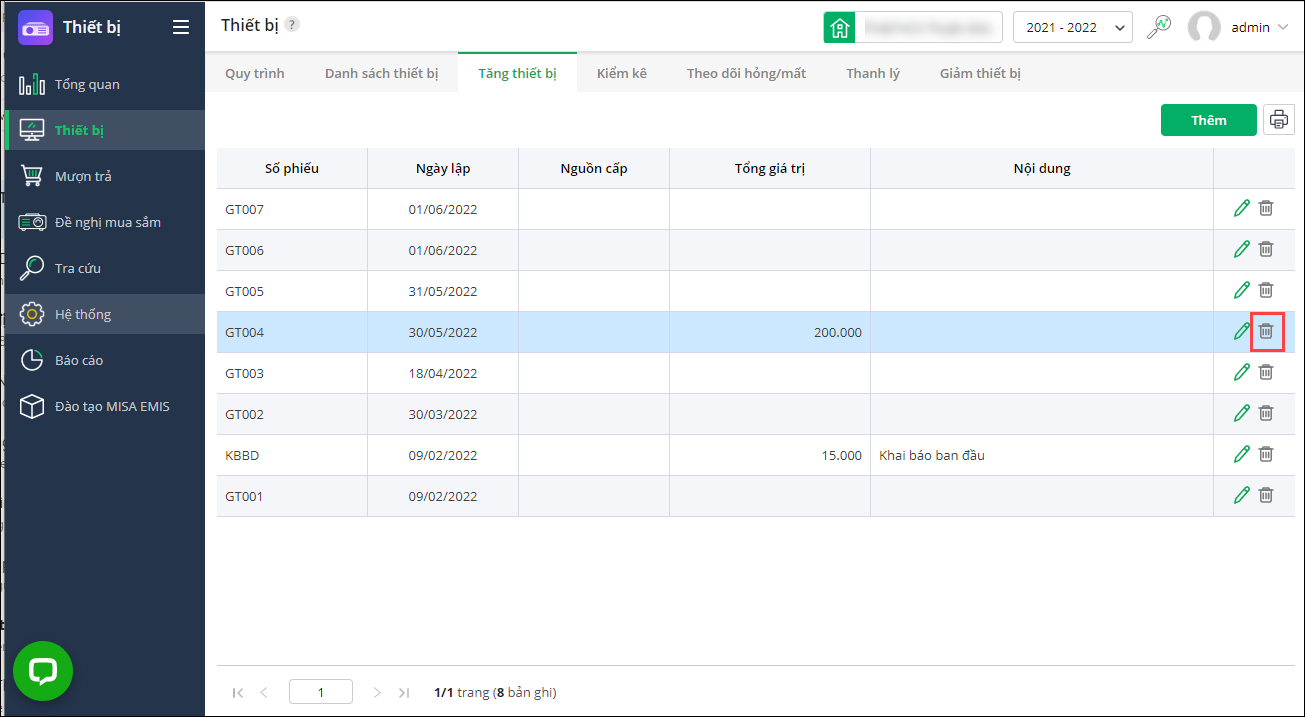This screenshot has width=1305, height=717.
Task: Click the Khai báo ban đầu cell
Action: (x=1042, y=455)
